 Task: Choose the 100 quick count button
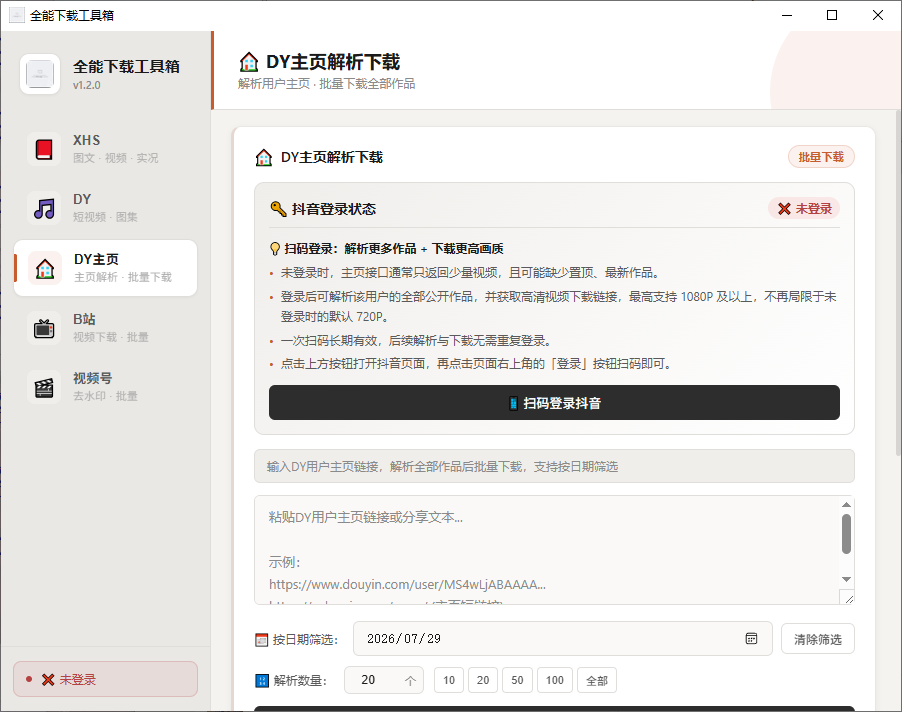pyautogui.click(x=555, y=680)
